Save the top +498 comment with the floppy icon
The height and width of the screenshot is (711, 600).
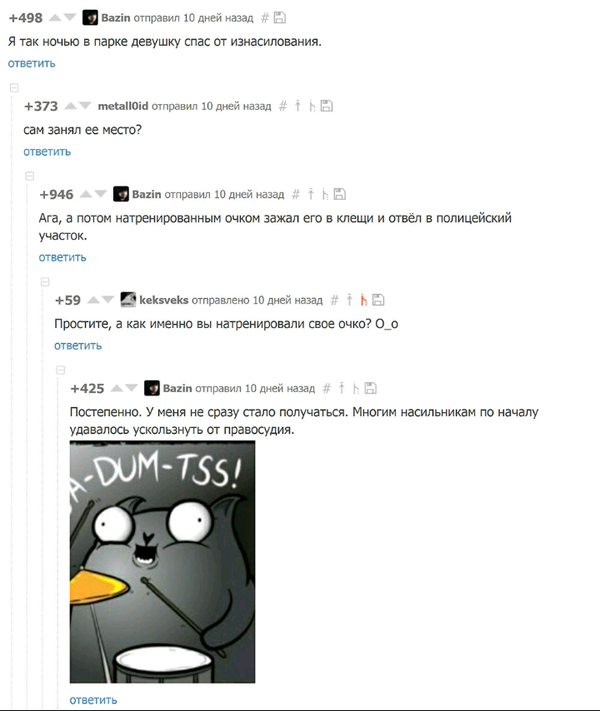pos(280,18)
